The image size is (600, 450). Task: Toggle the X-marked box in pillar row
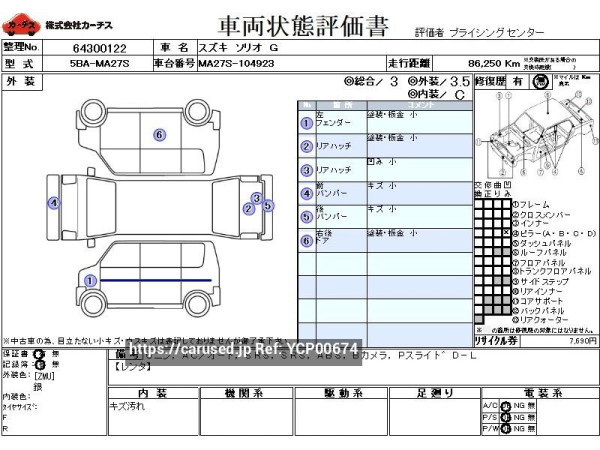(507, 233)
